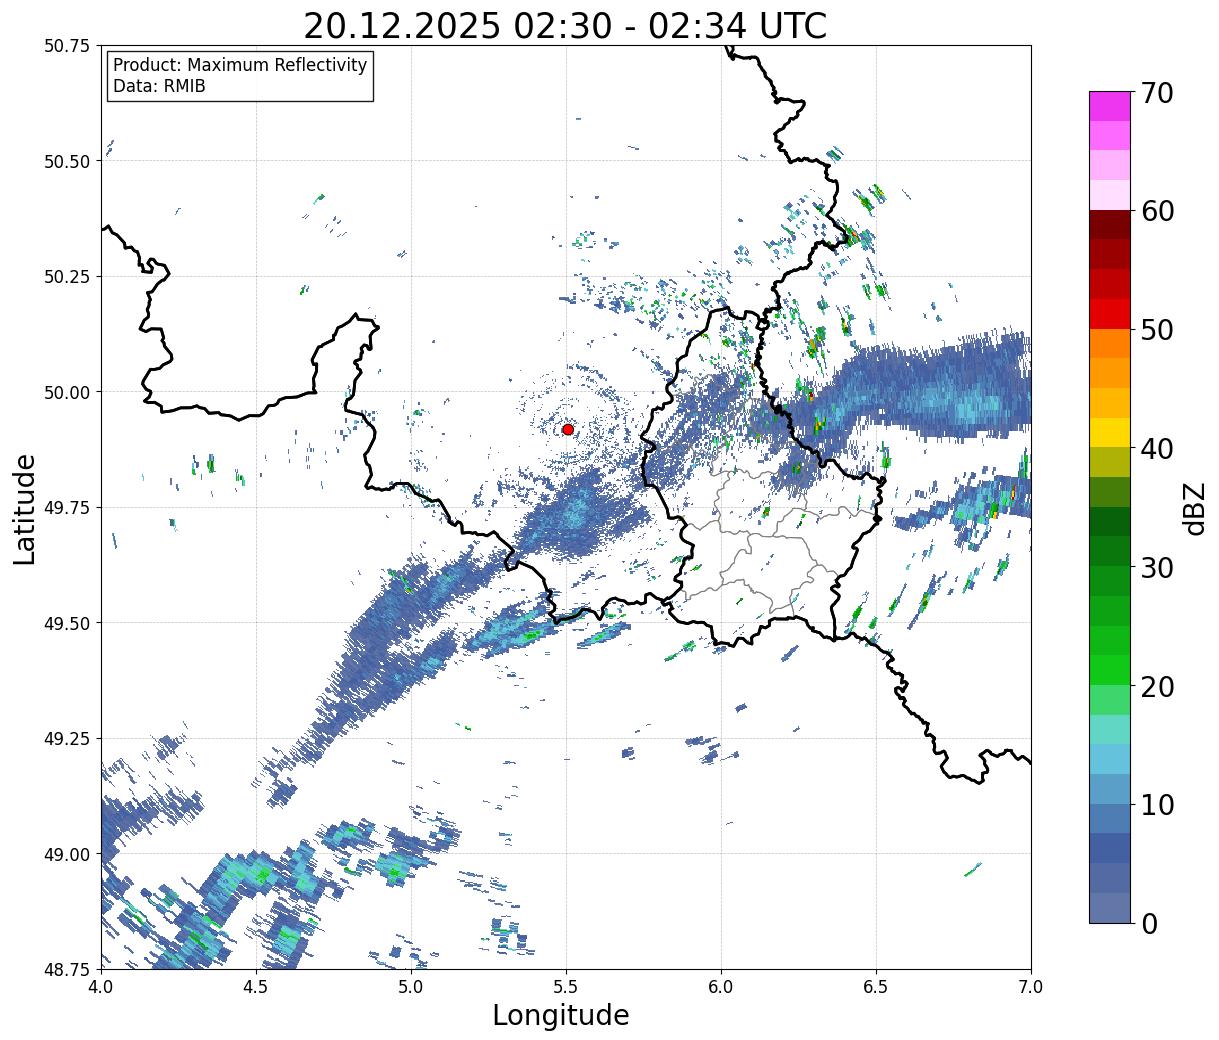The width and height of the screenshot is (1219, 1040).
Task: Click the 'Product: Maximum Reflectivity' text line
Action: pos(240,65)
